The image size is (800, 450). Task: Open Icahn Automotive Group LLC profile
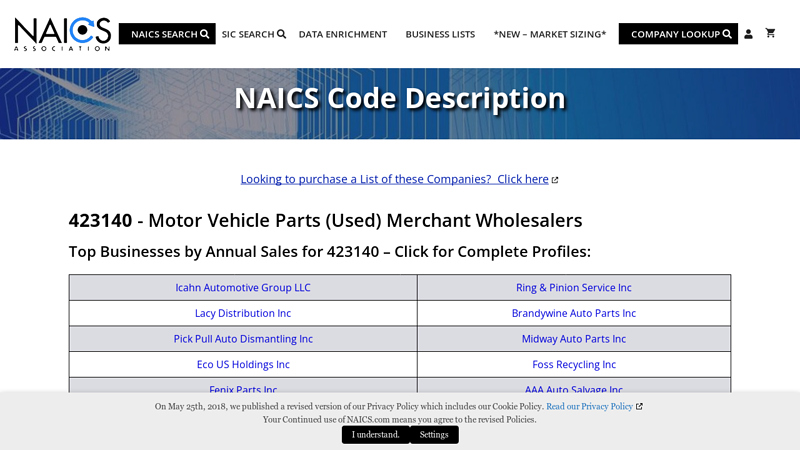point(243,288)
